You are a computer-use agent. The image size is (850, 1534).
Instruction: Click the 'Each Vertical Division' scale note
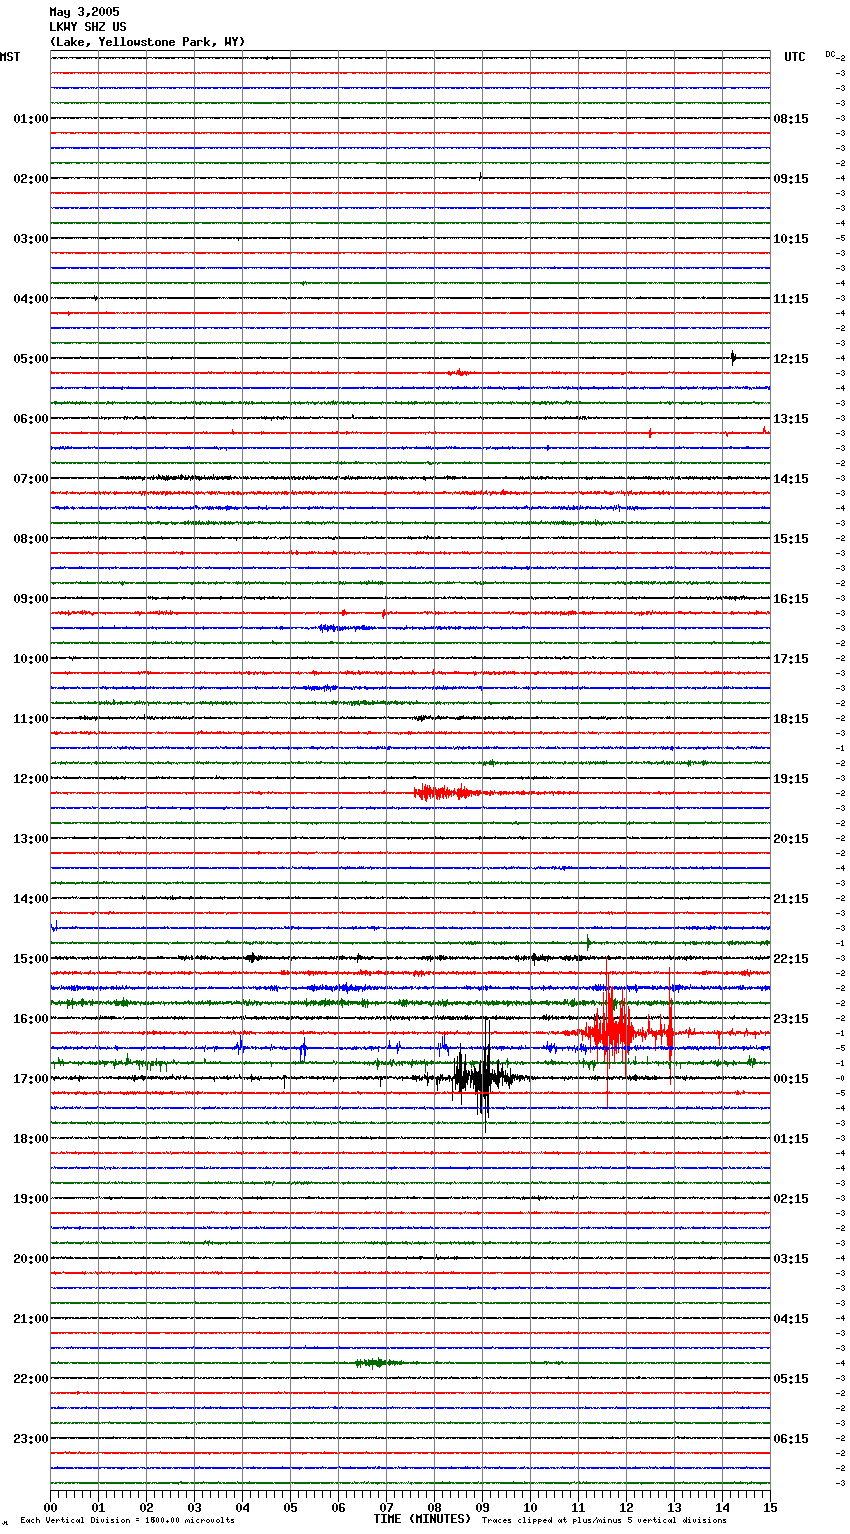pos(127,1520)
